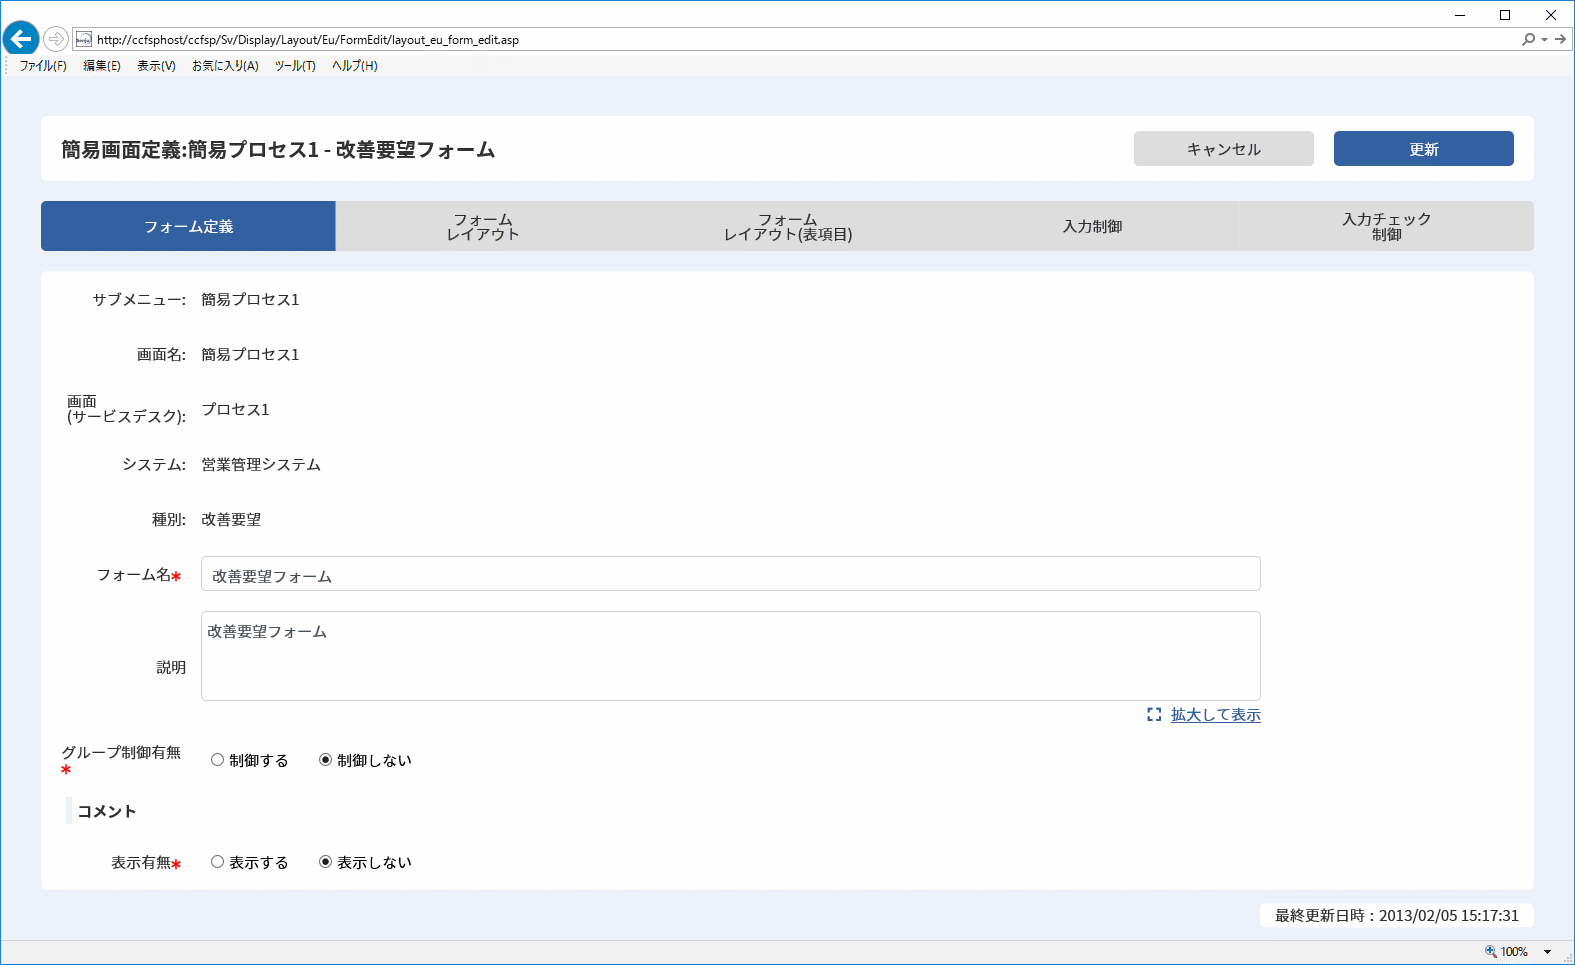Image resolution: width=1575 pixels, height=965 pixels.
Task: Click the 種別 value 改善要望
Action: (231, 520)
